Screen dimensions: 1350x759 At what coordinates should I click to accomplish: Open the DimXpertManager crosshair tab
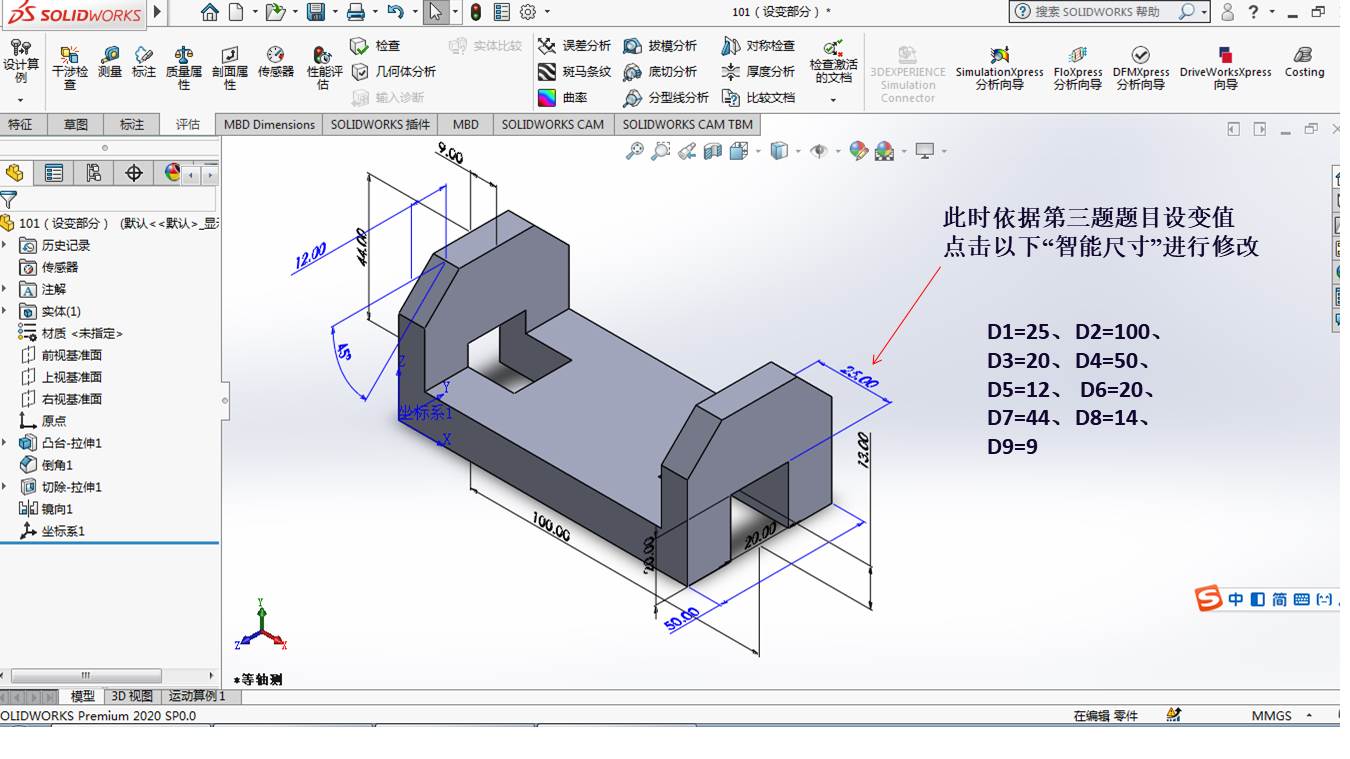coord(134,173)
